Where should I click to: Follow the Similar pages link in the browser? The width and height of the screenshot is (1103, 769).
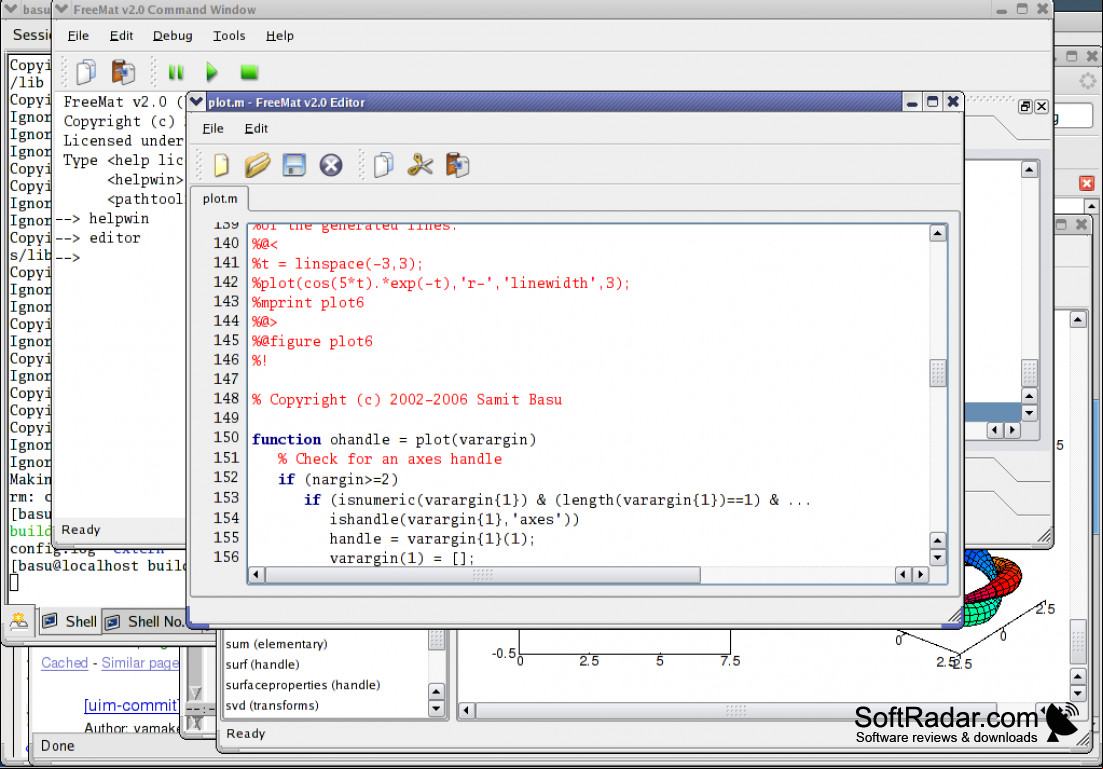140,663
